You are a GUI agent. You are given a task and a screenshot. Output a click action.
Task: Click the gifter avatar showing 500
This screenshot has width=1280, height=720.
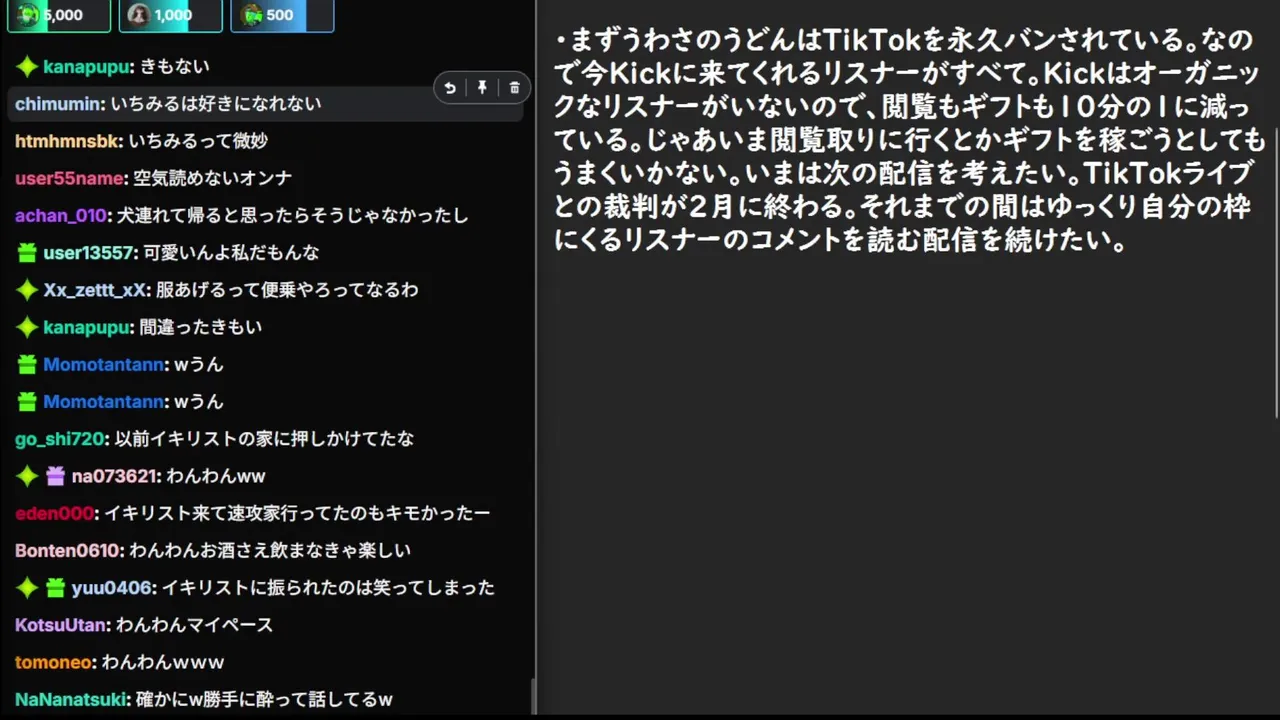[252, 15]
